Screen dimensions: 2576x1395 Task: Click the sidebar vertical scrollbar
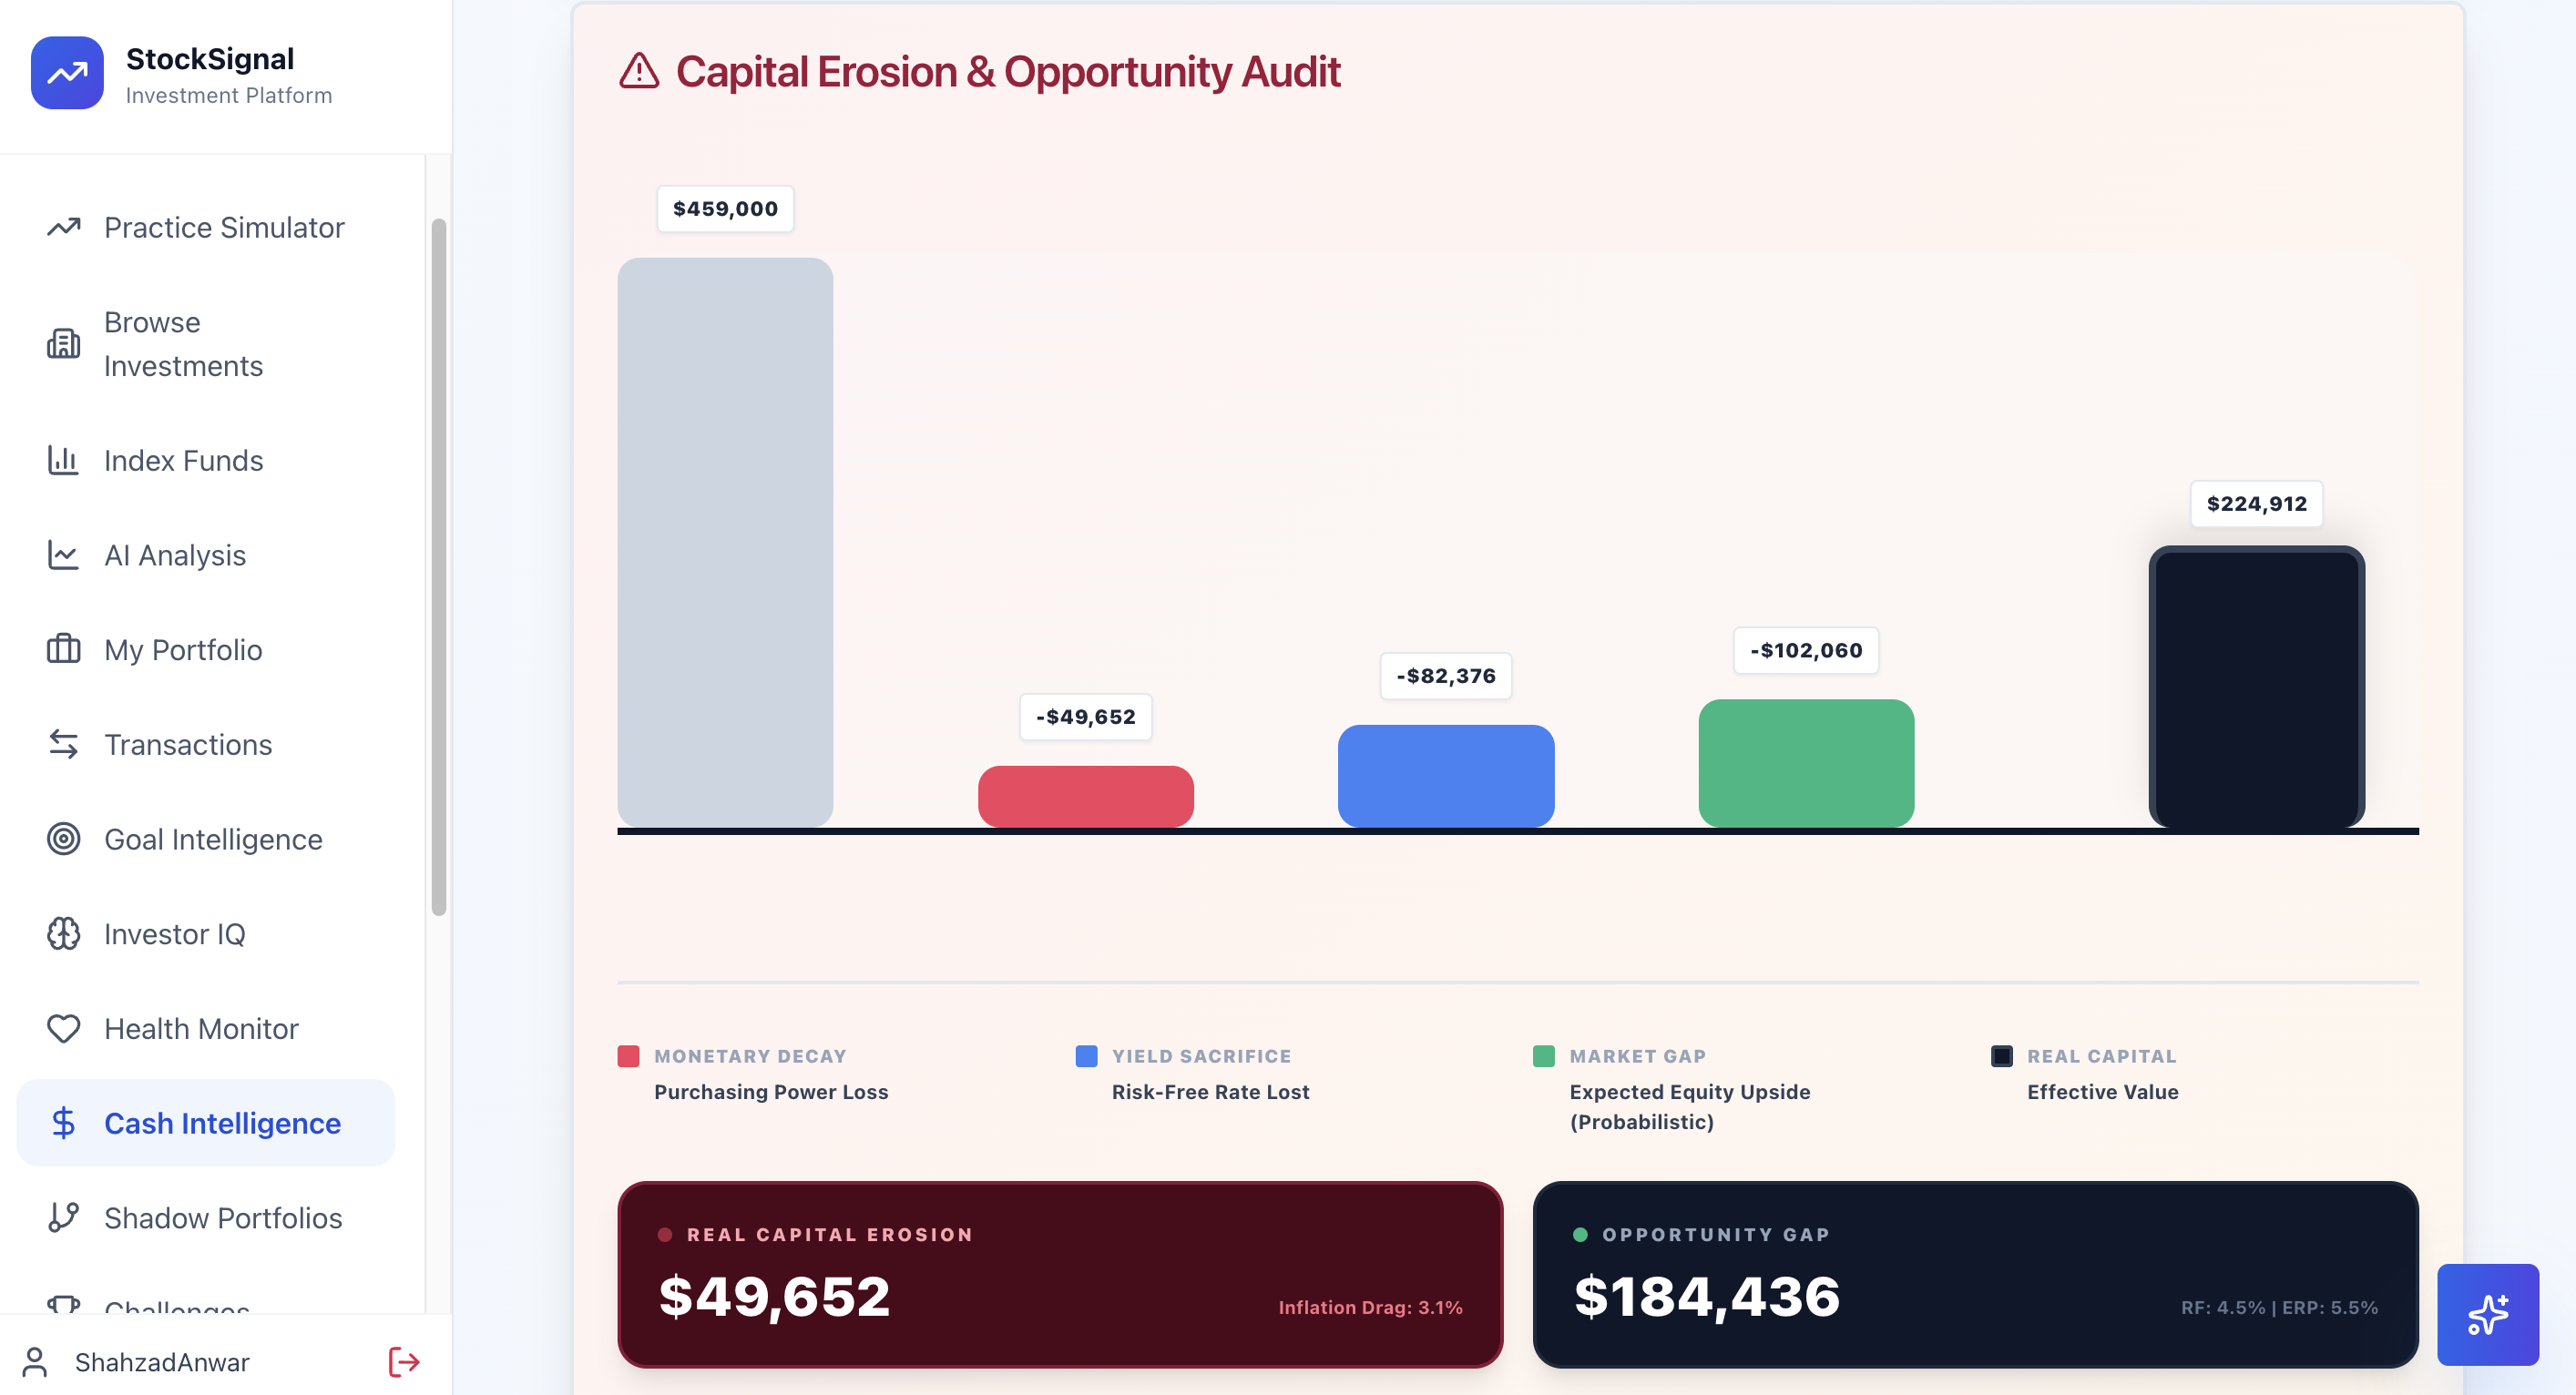coord(438,566)
